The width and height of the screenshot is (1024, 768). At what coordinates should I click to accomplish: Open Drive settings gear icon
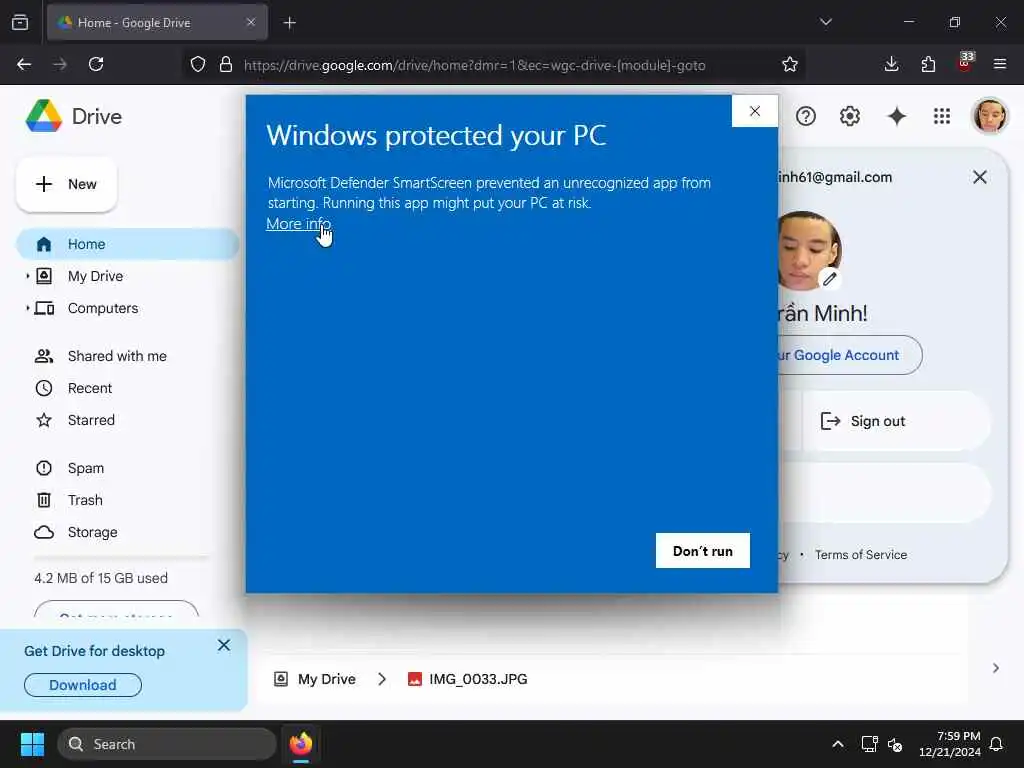[x=850, y=116]
